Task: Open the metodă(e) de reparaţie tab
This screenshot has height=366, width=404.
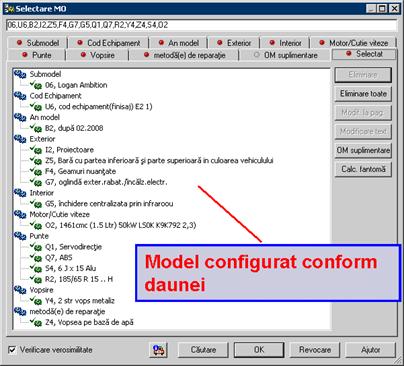Action: point(184,55)
